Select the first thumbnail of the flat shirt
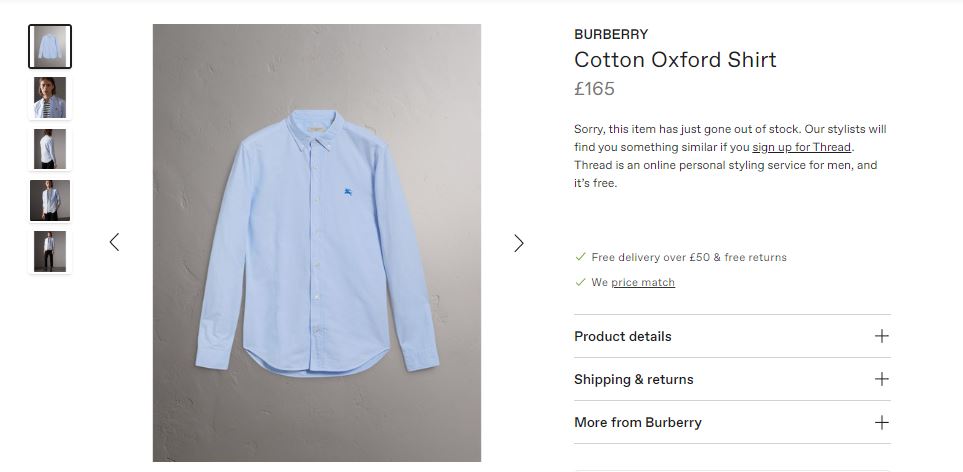 click(x=50, y=47)
